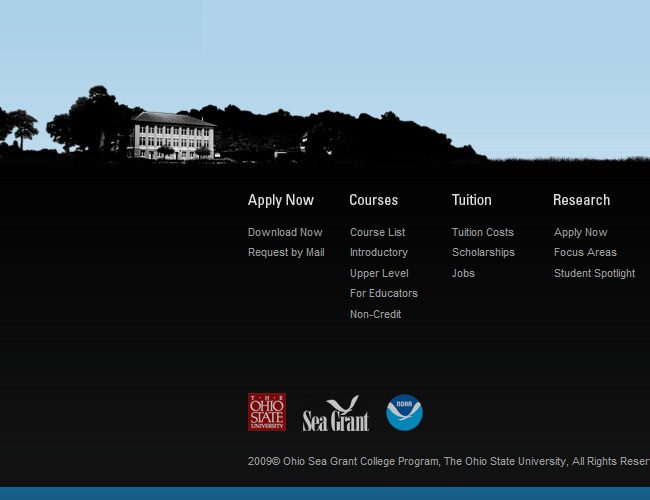
Task: Open the Courses footer heading
Action: tap(374, 200)
